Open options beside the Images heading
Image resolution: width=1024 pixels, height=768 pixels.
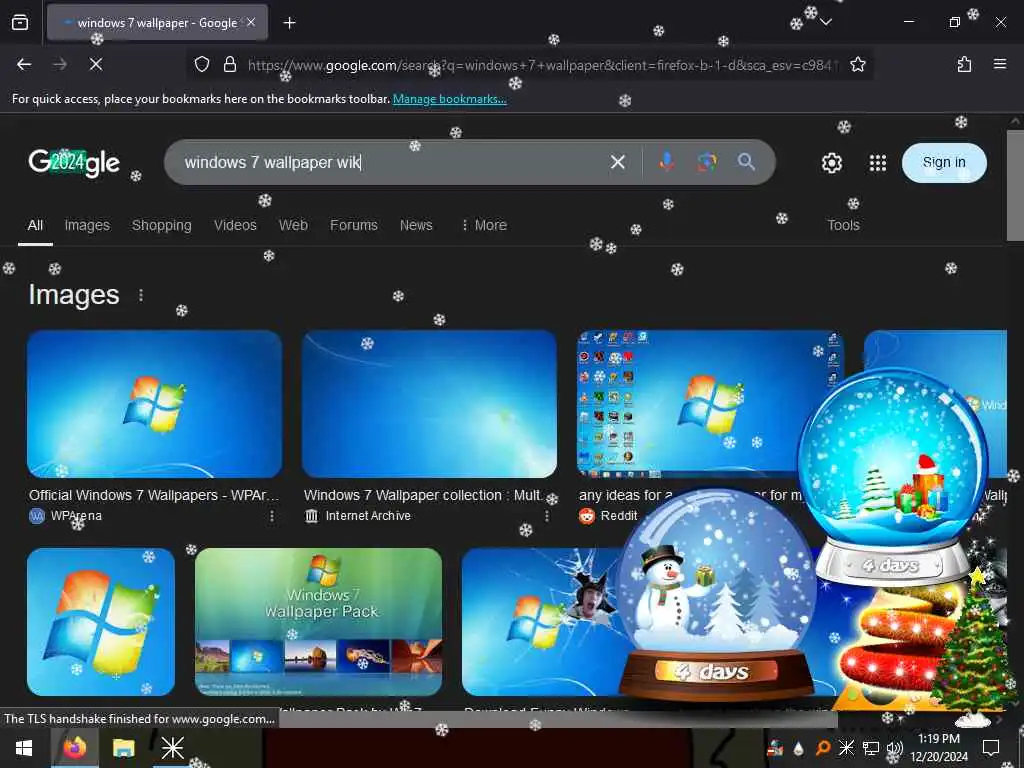141,295
